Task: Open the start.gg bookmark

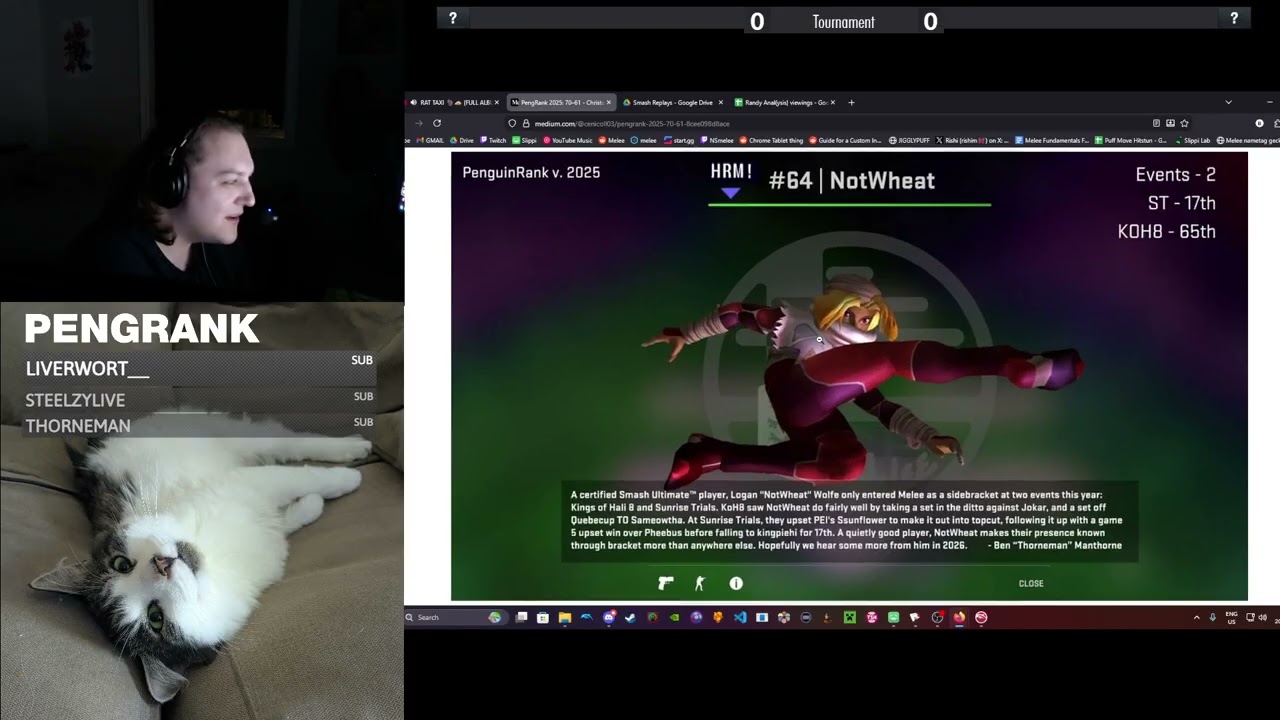Action: click(x=679, y=140)
